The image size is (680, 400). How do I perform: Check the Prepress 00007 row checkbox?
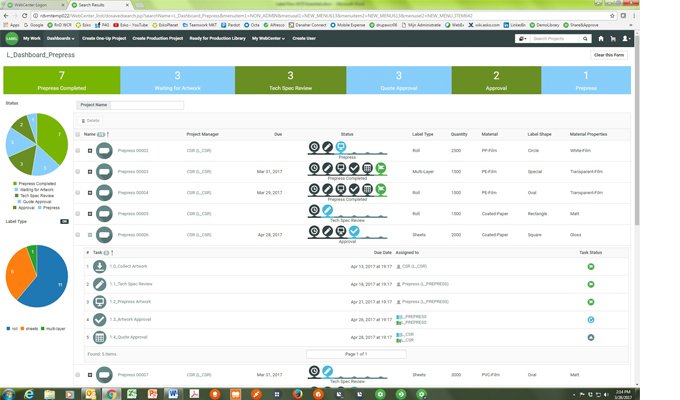78,375
